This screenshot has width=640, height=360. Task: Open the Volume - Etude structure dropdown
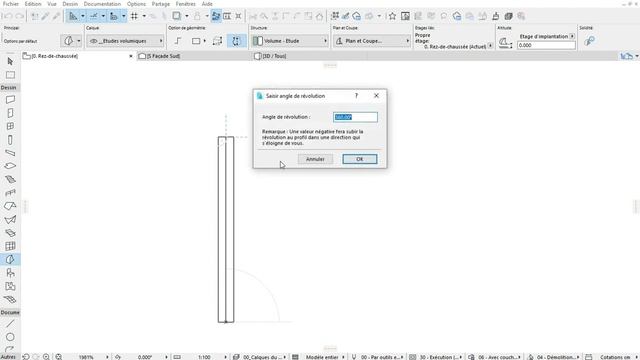(290, 41)
